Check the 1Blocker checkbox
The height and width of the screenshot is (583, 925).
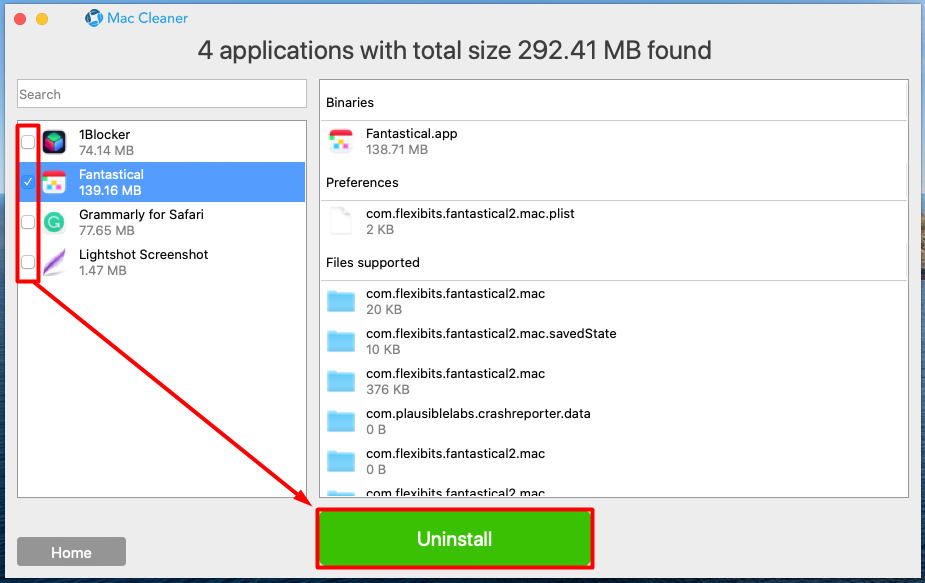(x=28, y=142)
